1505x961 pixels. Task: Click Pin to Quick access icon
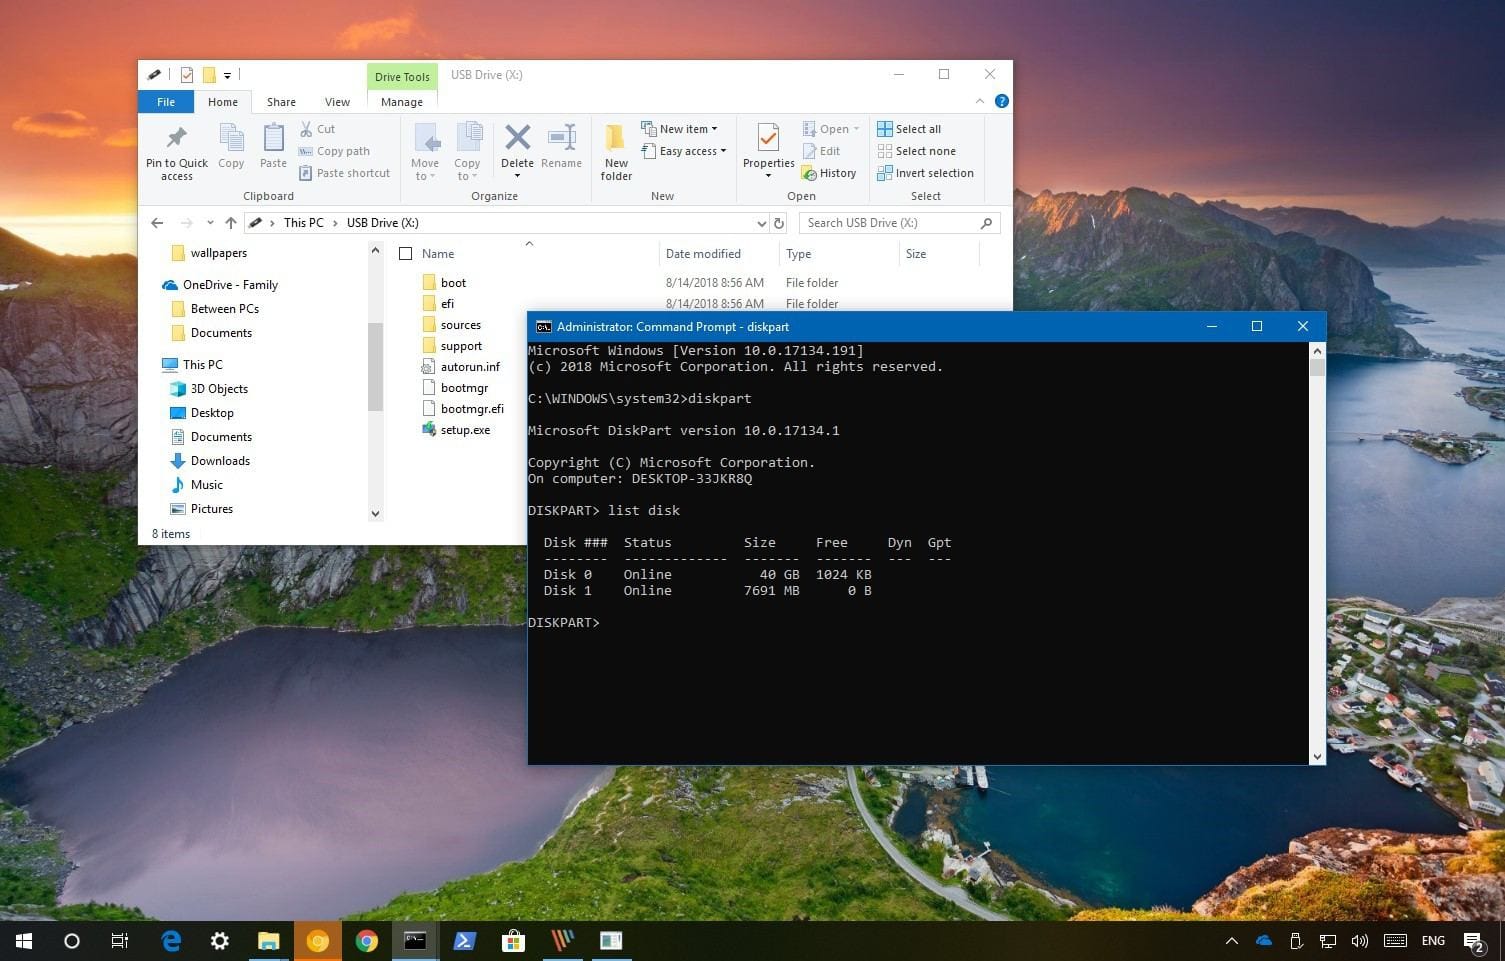[177, 137]
